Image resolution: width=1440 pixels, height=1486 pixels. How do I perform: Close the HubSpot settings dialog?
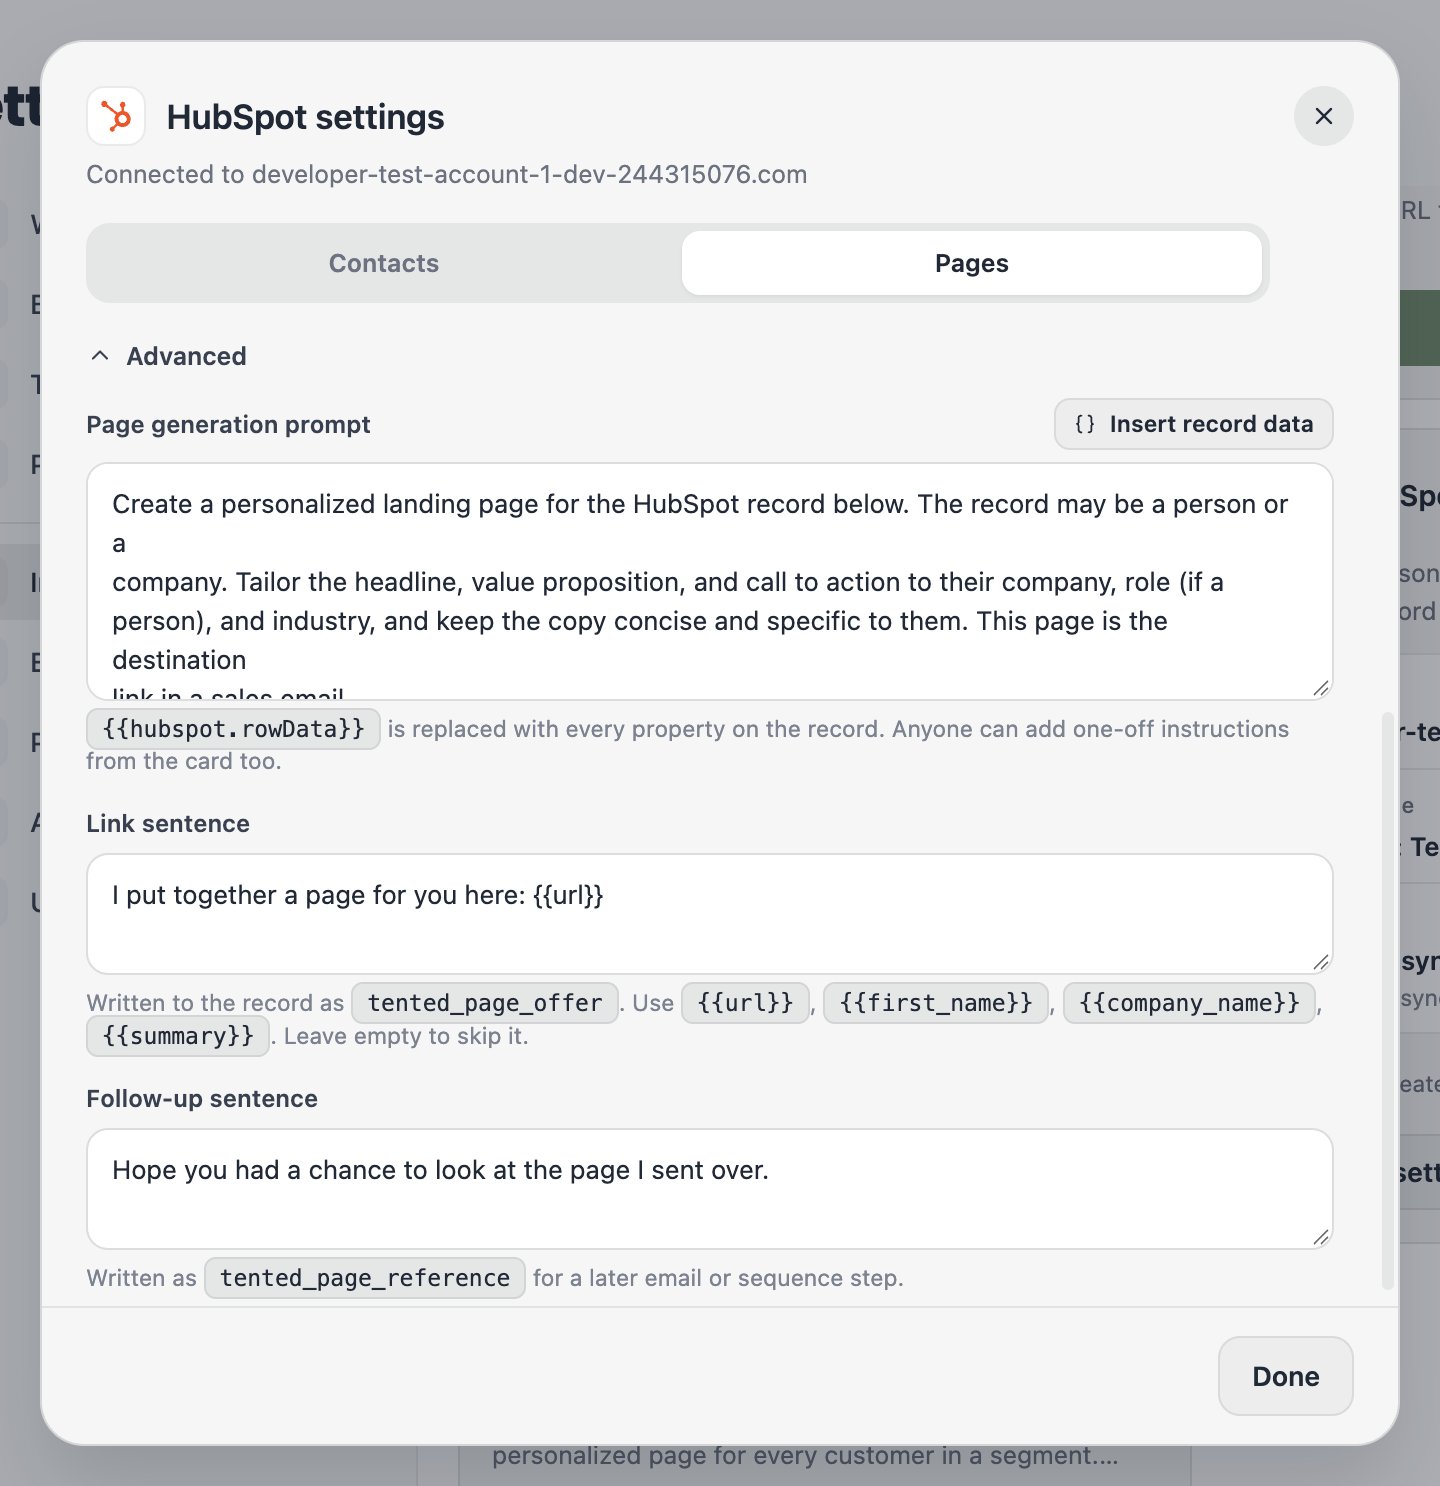pyautogui.click(x=1323, y=116)
